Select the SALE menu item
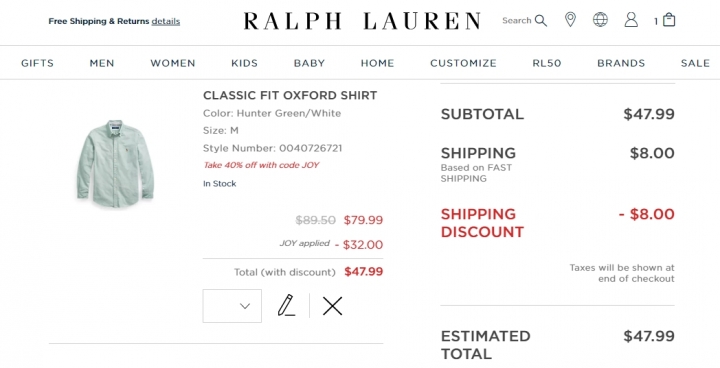 coord(695,63)
